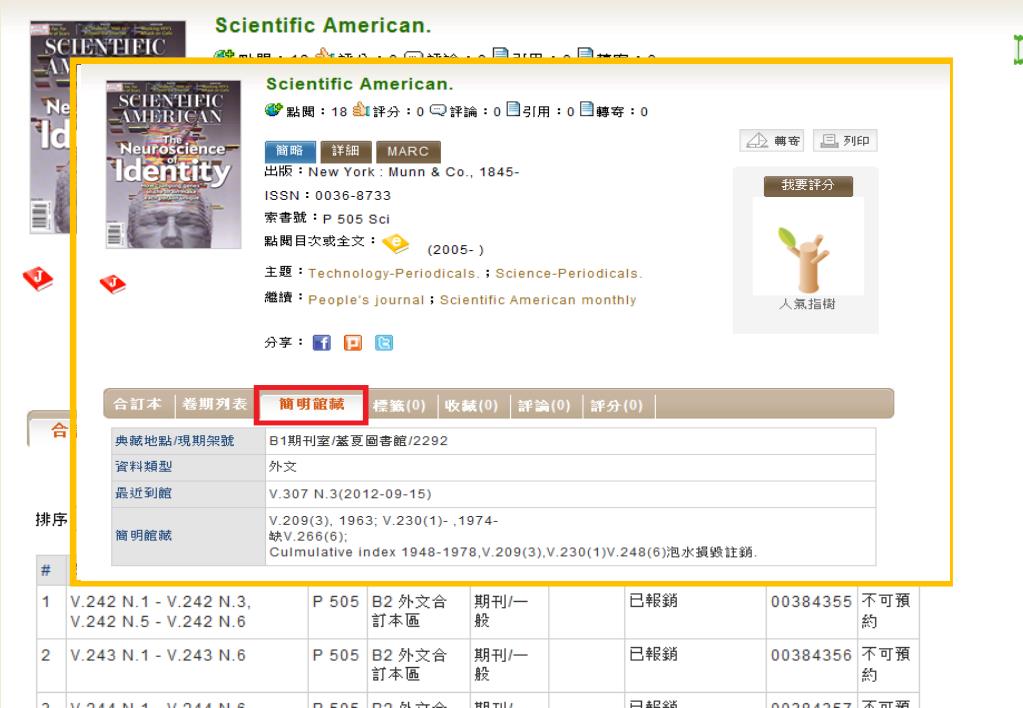The width and height of the screenshot is (1023, 708).
Task: Open the e-journal full text icon
Action: [395, 243]
